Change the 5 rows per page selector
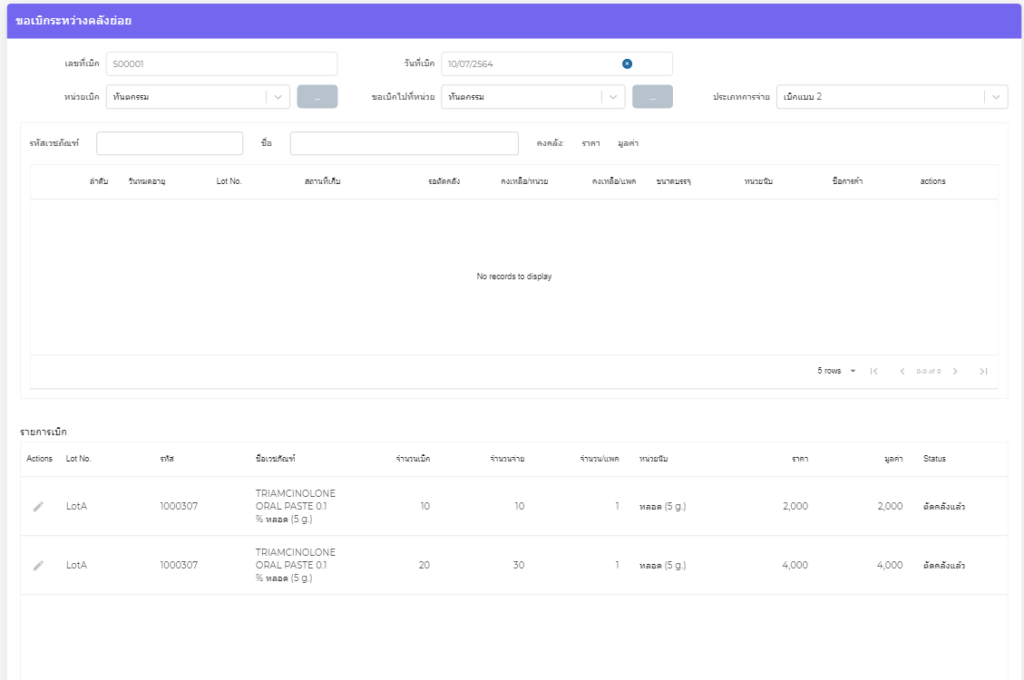Viewport: 1024px width, 680px height. click(837, 371)
